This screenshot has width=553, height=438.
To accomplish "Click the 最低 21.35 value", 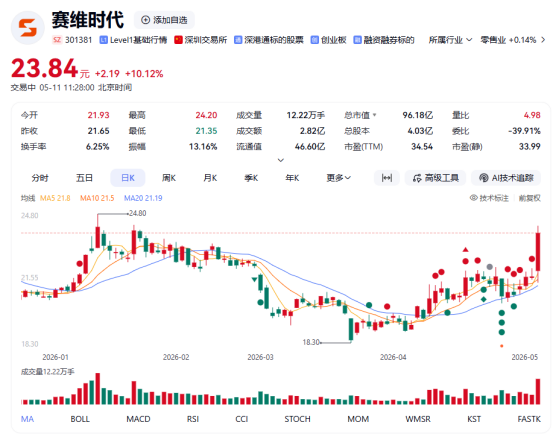I will click(x=206, y=131).
